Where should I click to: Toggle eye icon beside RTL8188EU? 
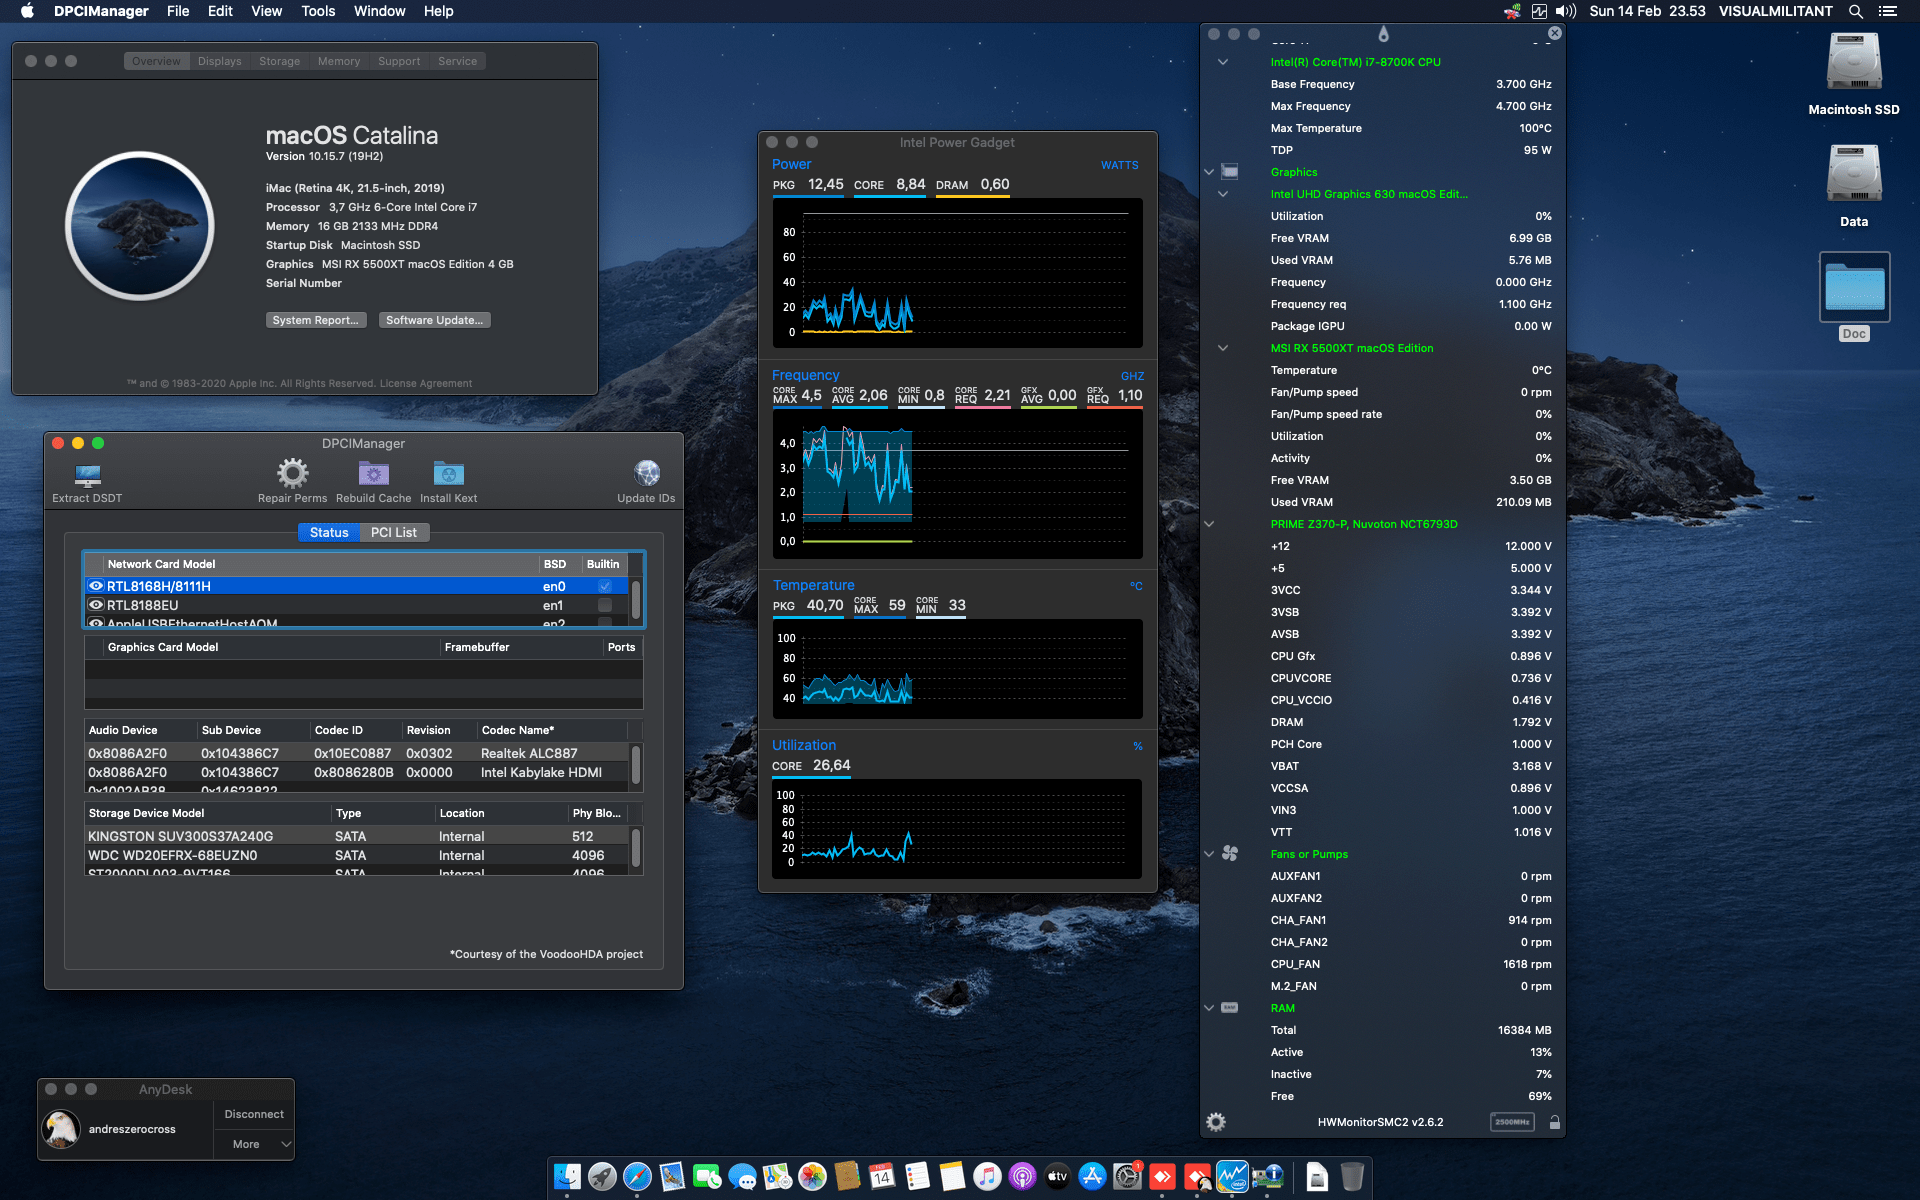tap(96, 605)
